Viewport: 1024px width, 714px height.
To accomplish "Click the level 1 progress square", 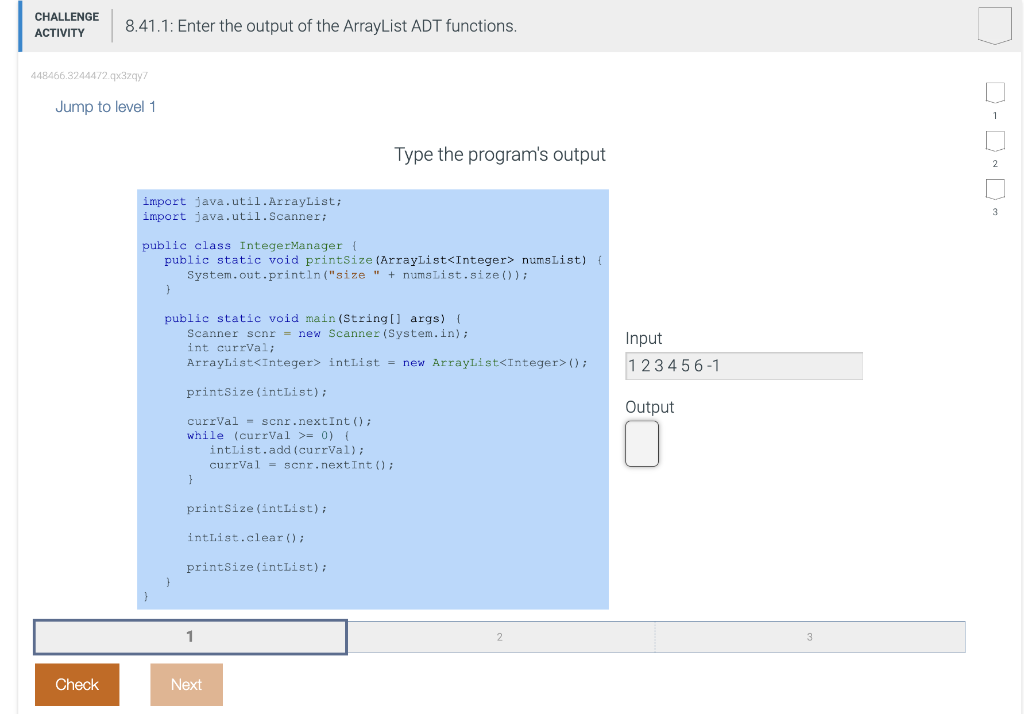I will (x=995, y=91).
